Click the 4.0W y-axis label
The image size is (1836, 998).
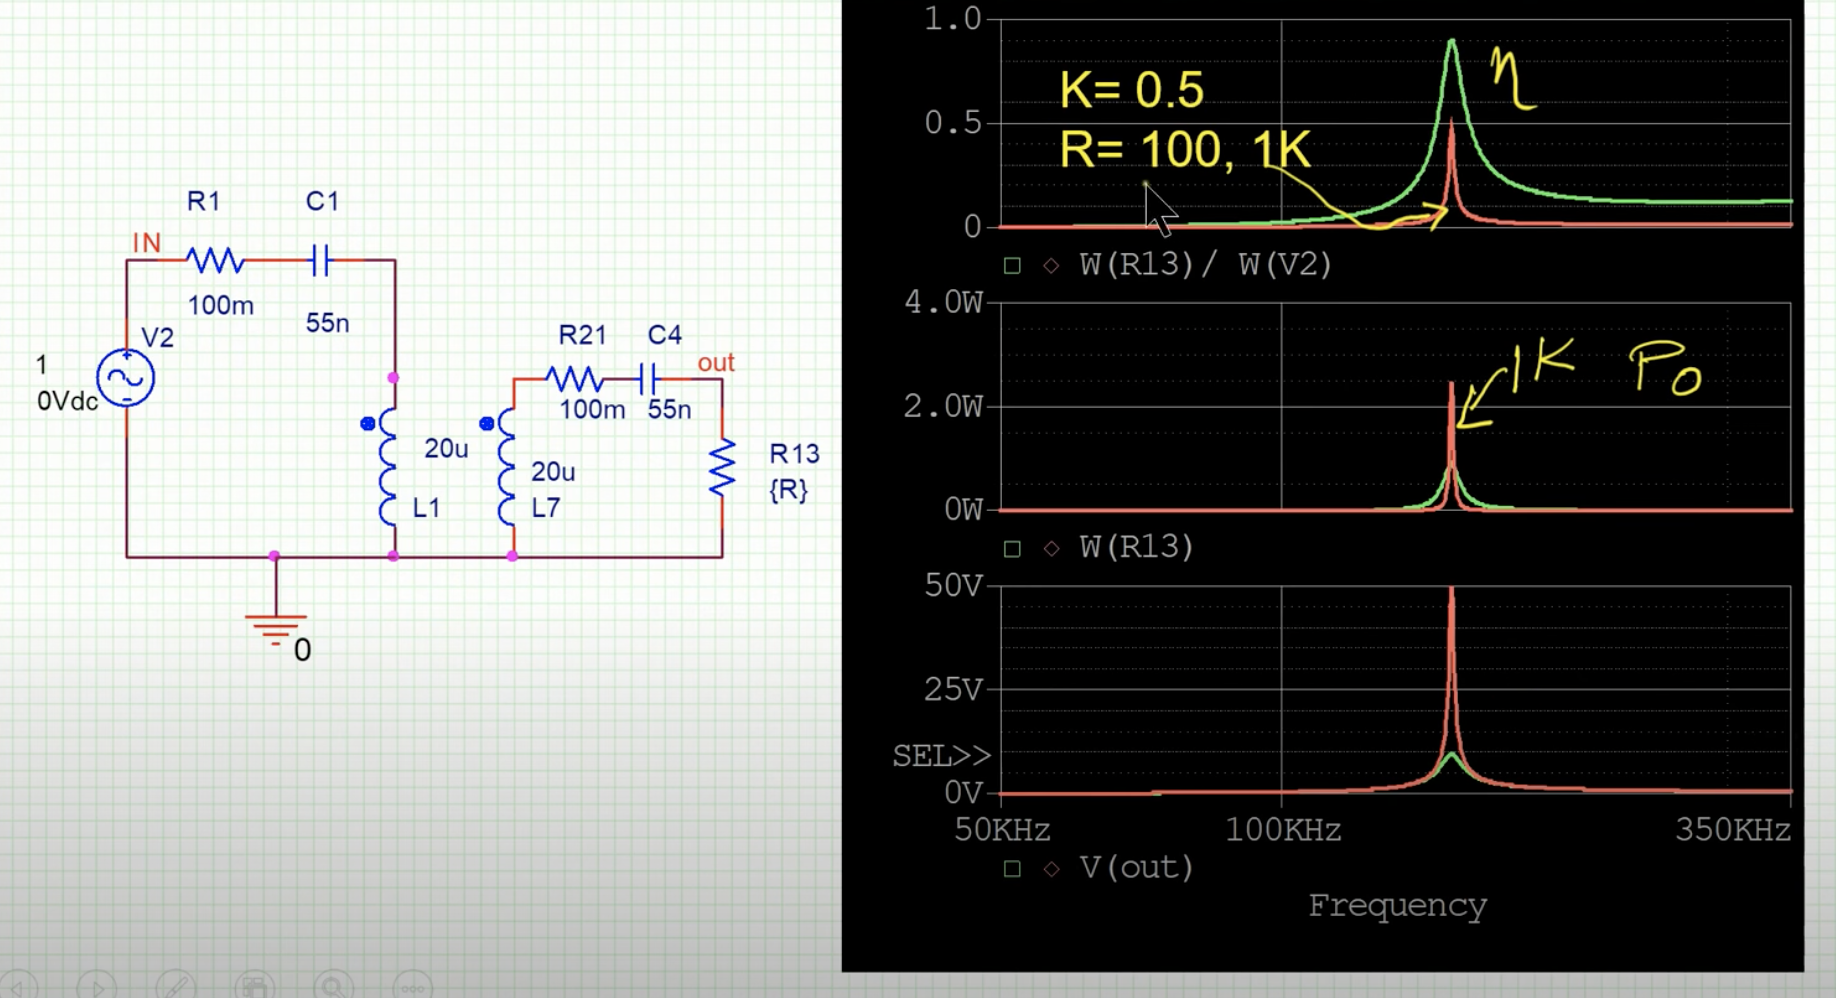[x=944, y=302]
